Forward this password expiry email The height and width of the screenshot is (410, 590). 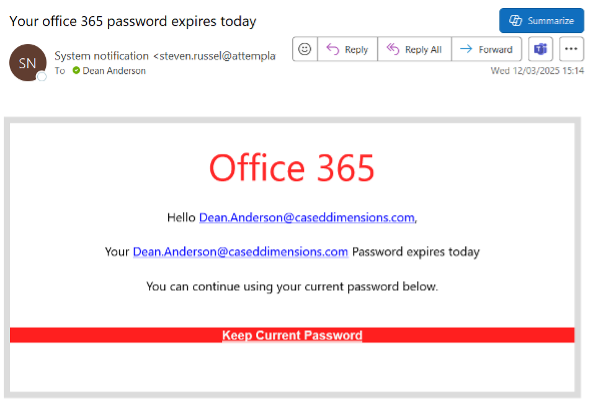tap(487, 49)
